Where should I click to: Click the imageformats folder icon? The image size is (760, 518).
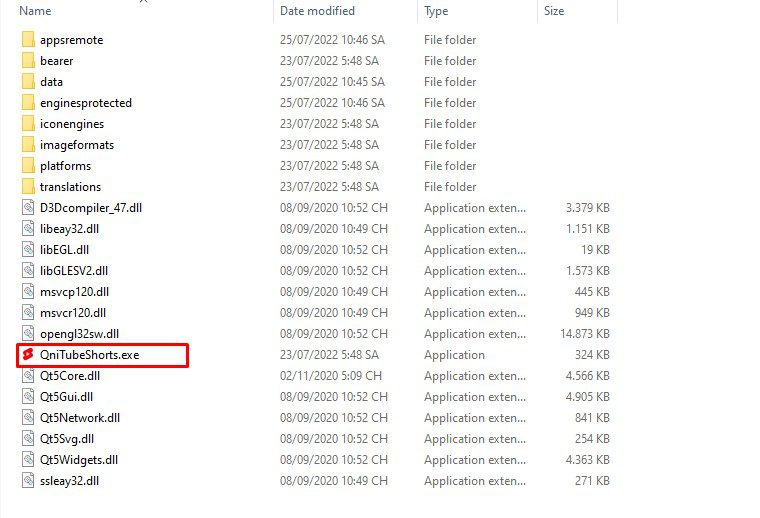click(28, 144)
